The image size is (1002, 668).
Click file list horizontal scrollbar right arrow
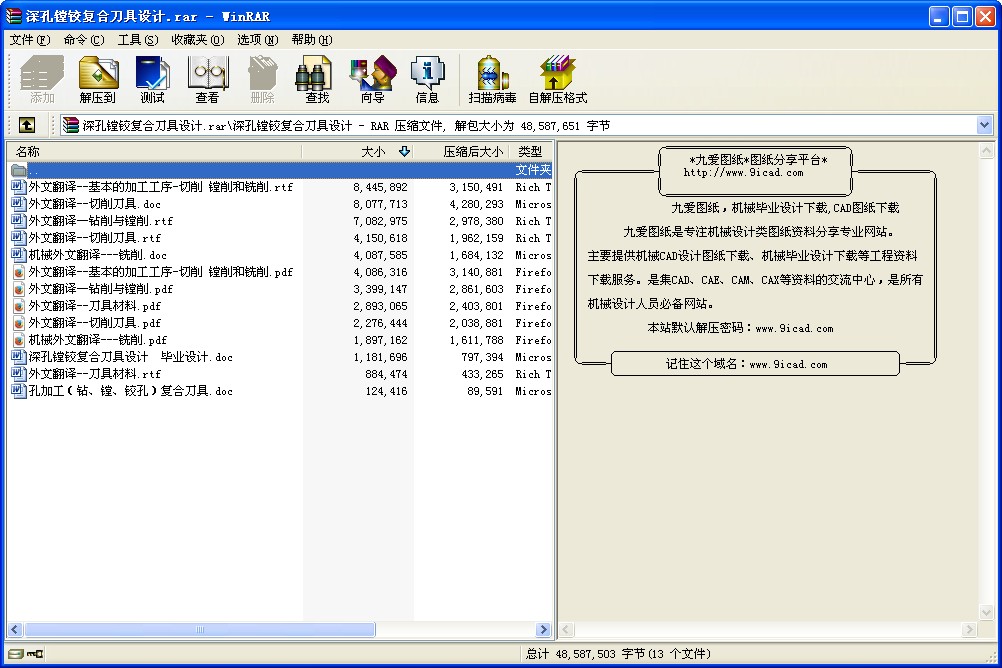pyautogui.click(x=544, y=630)
